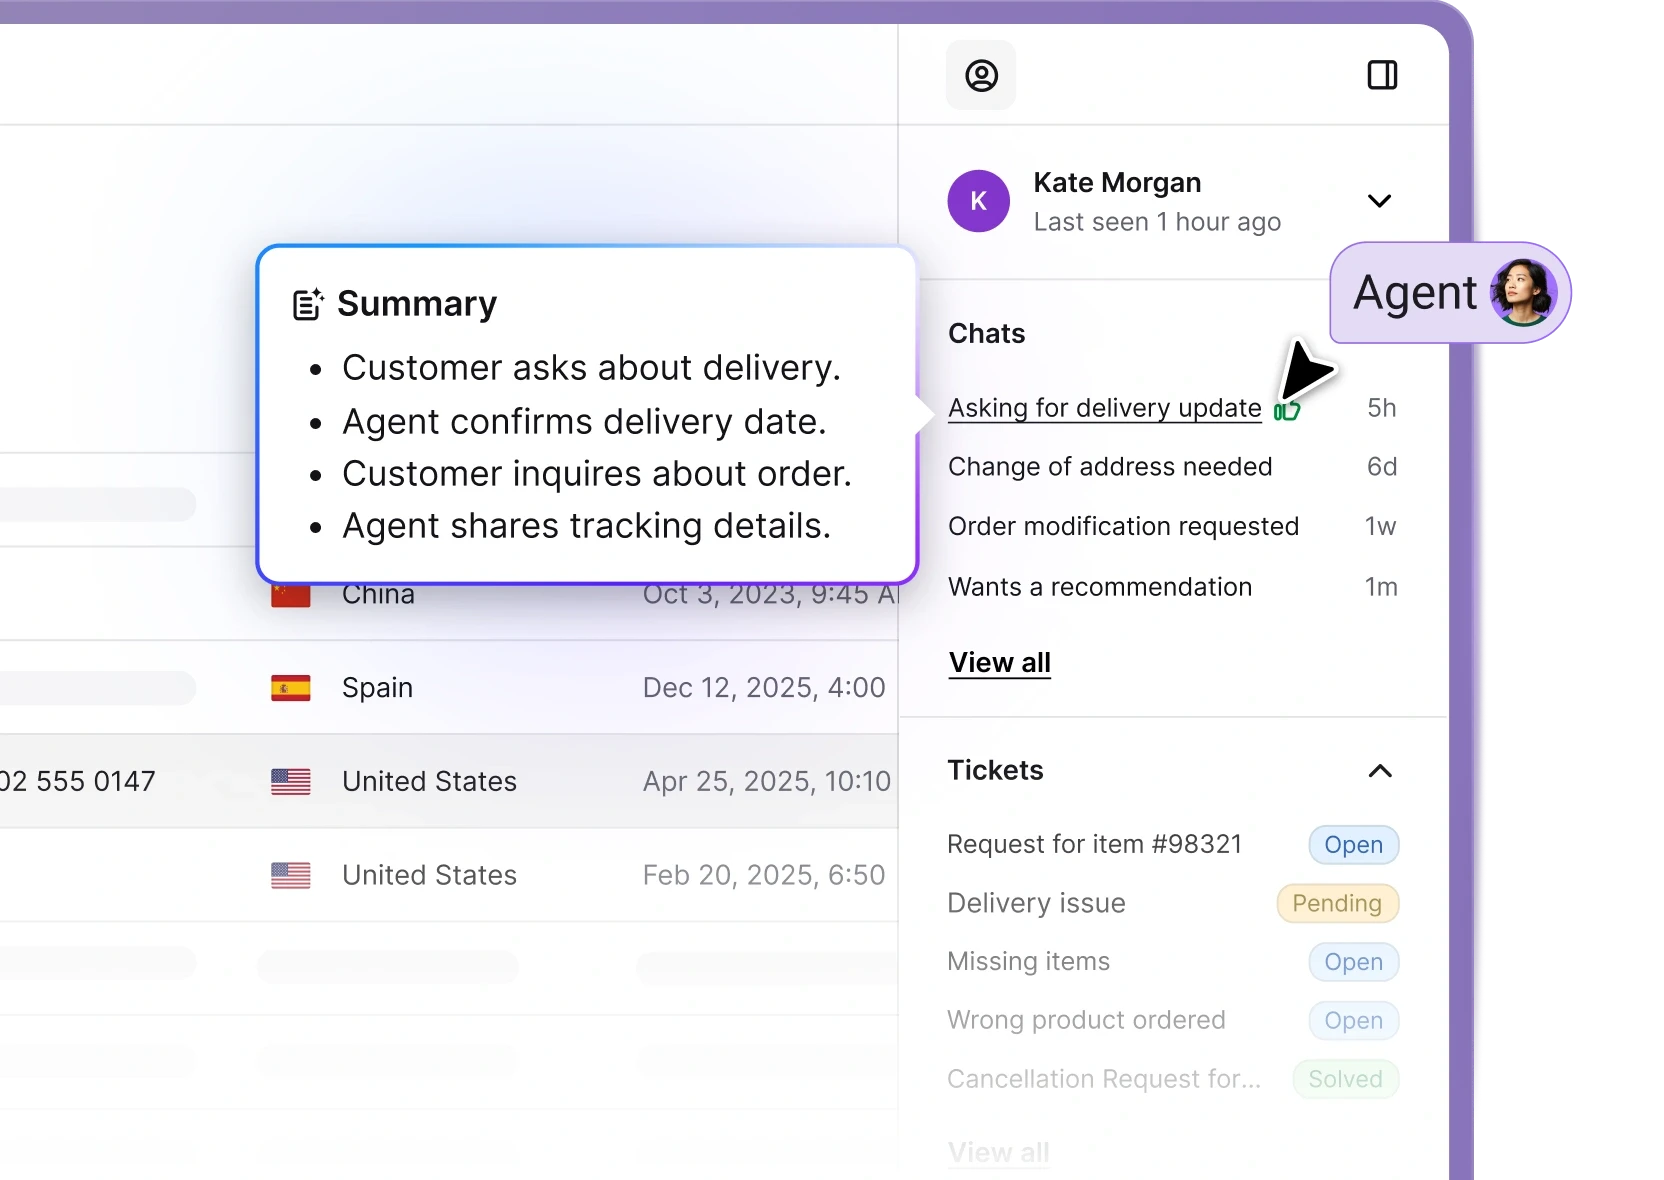
Task: Click the Spain flag icon
Action: [290, 688]
